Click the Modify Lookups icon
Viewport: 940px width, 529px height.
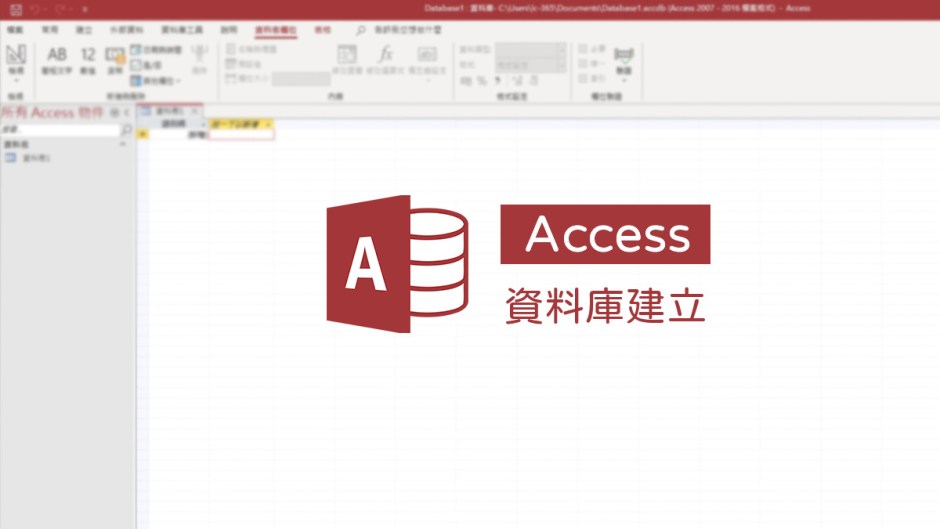pos(347,59)
